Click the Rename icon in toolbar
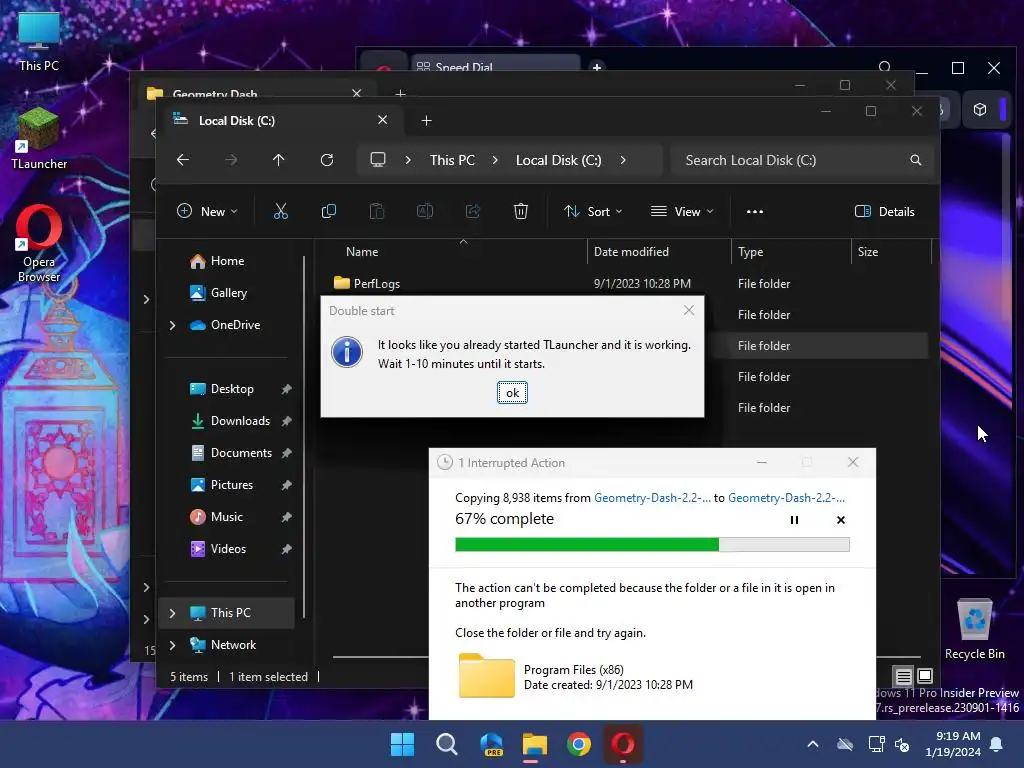The image size is (1024, 768). (x=424, y=211)
